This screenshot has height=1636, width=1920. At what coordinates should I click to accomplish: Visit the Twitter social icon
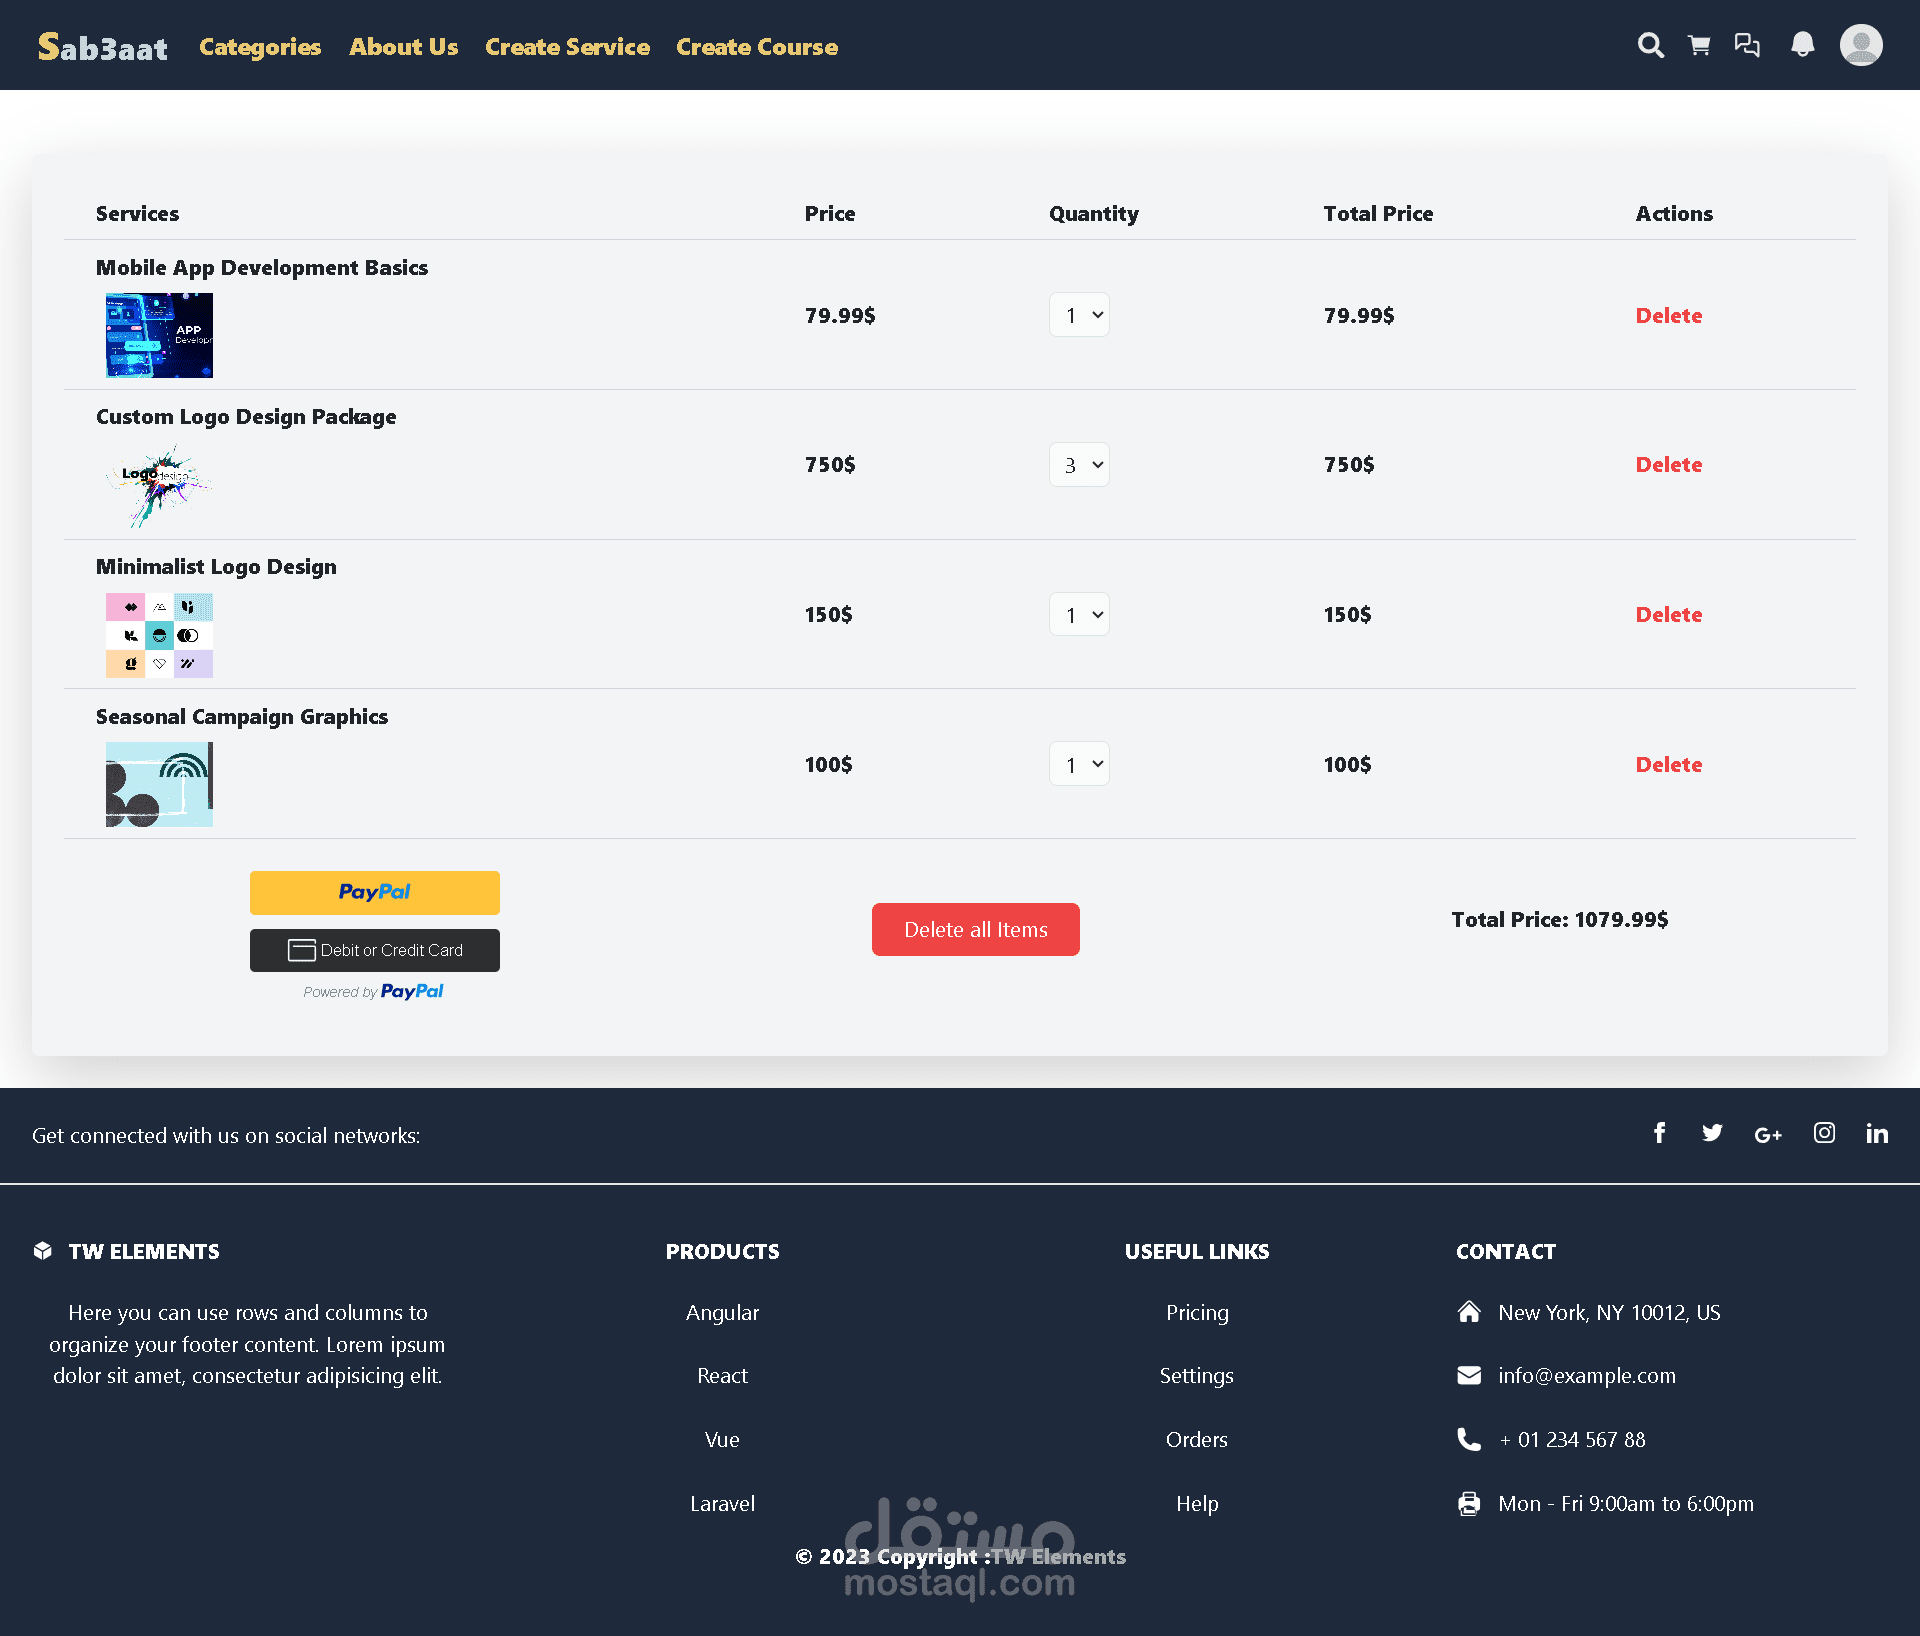[1712, 1133]
